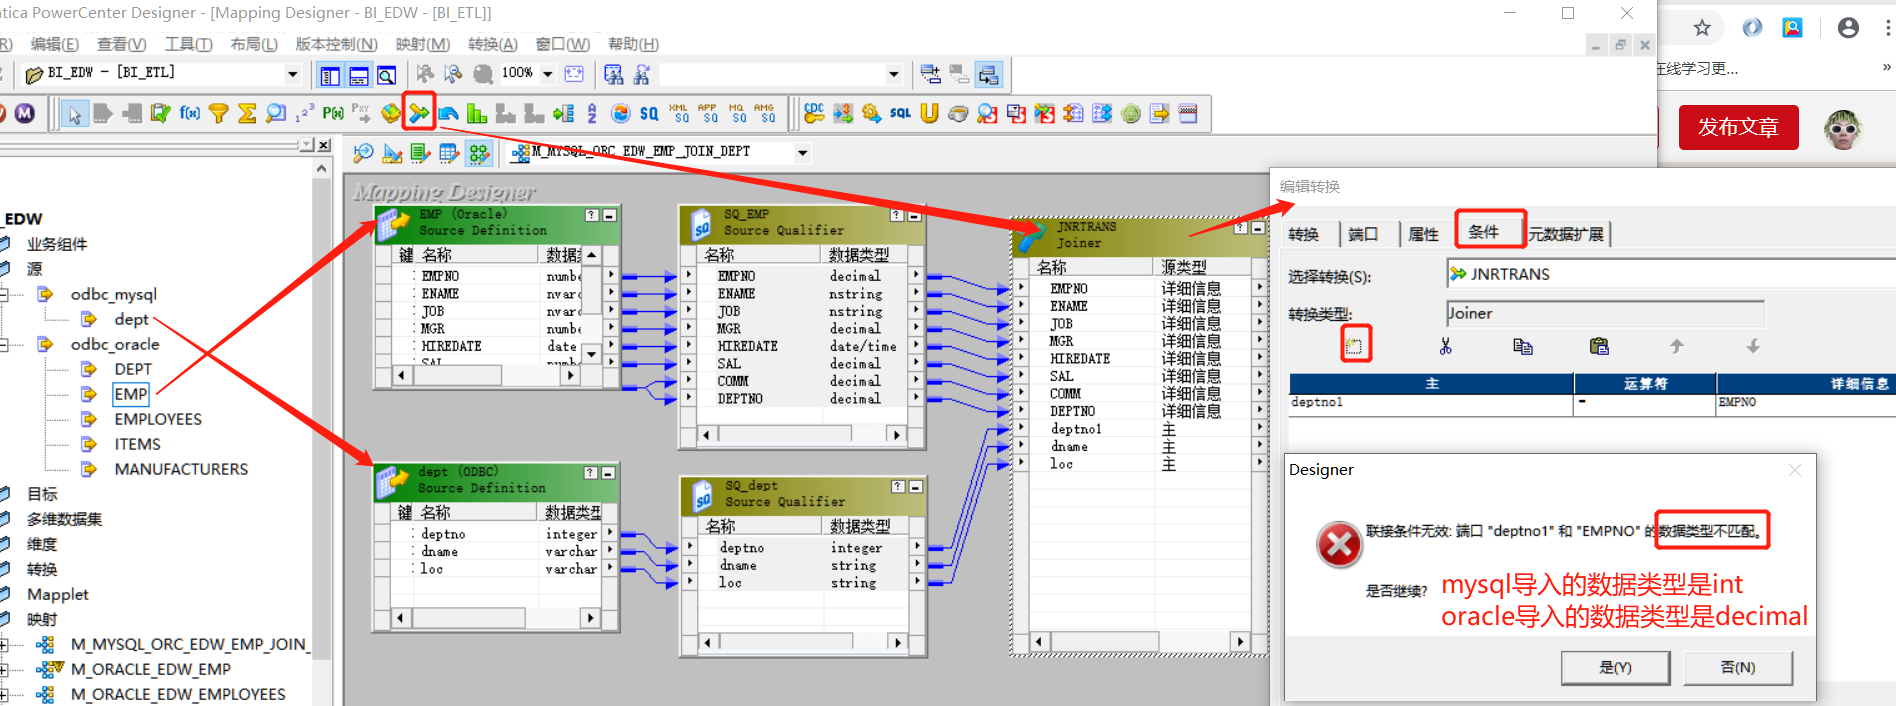Screen dimensions: 1896x706
Task: Select the arrow pointer tool in toolbar
Action: point(74,113)
